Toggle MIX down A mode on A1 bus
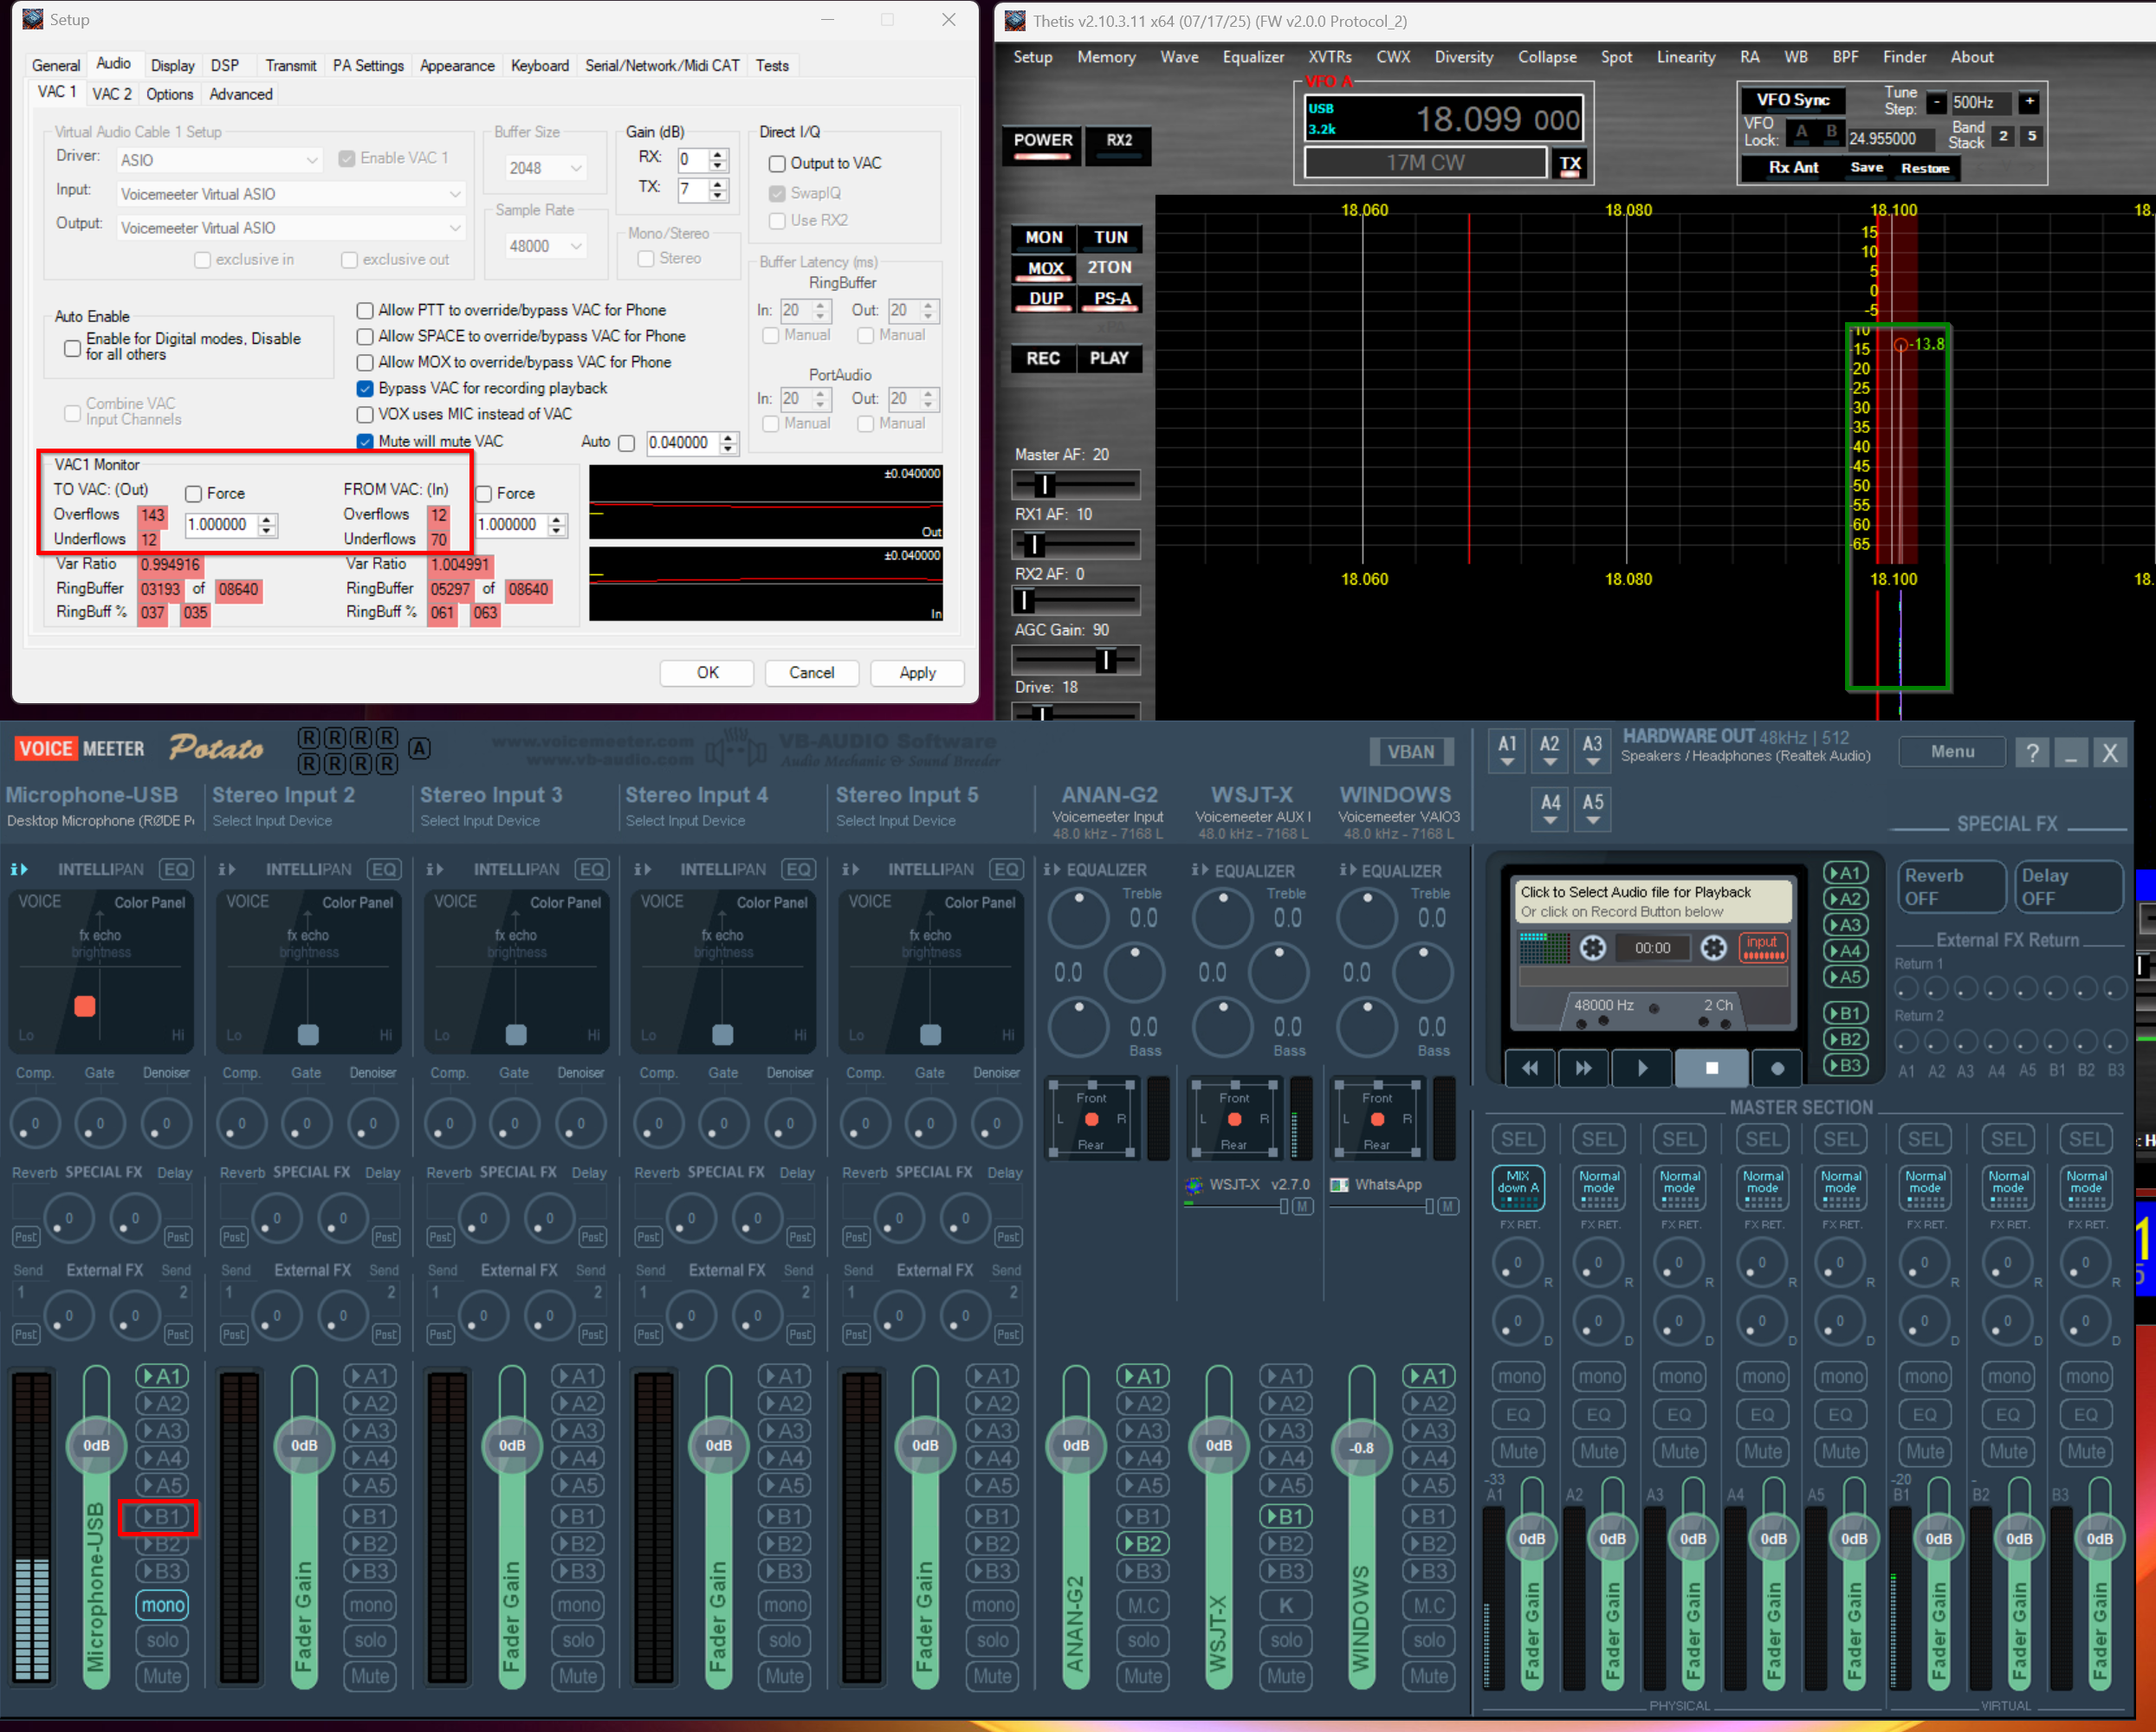 click(1518, 1187)
